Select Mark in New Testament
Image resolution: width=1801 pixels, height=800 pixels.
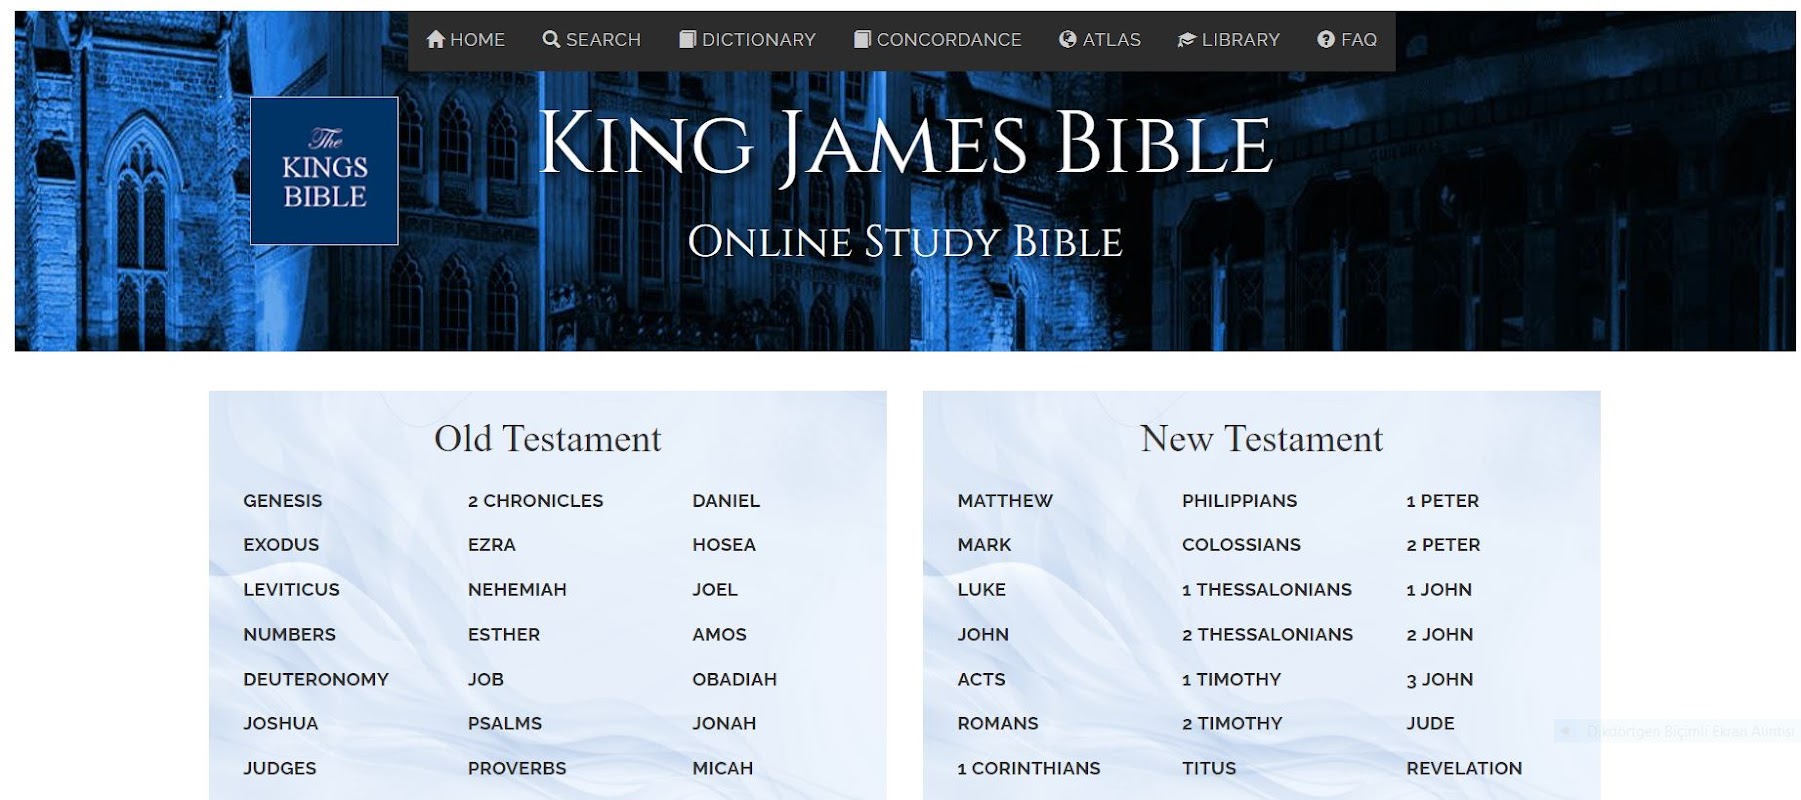[x=984, y=545]
